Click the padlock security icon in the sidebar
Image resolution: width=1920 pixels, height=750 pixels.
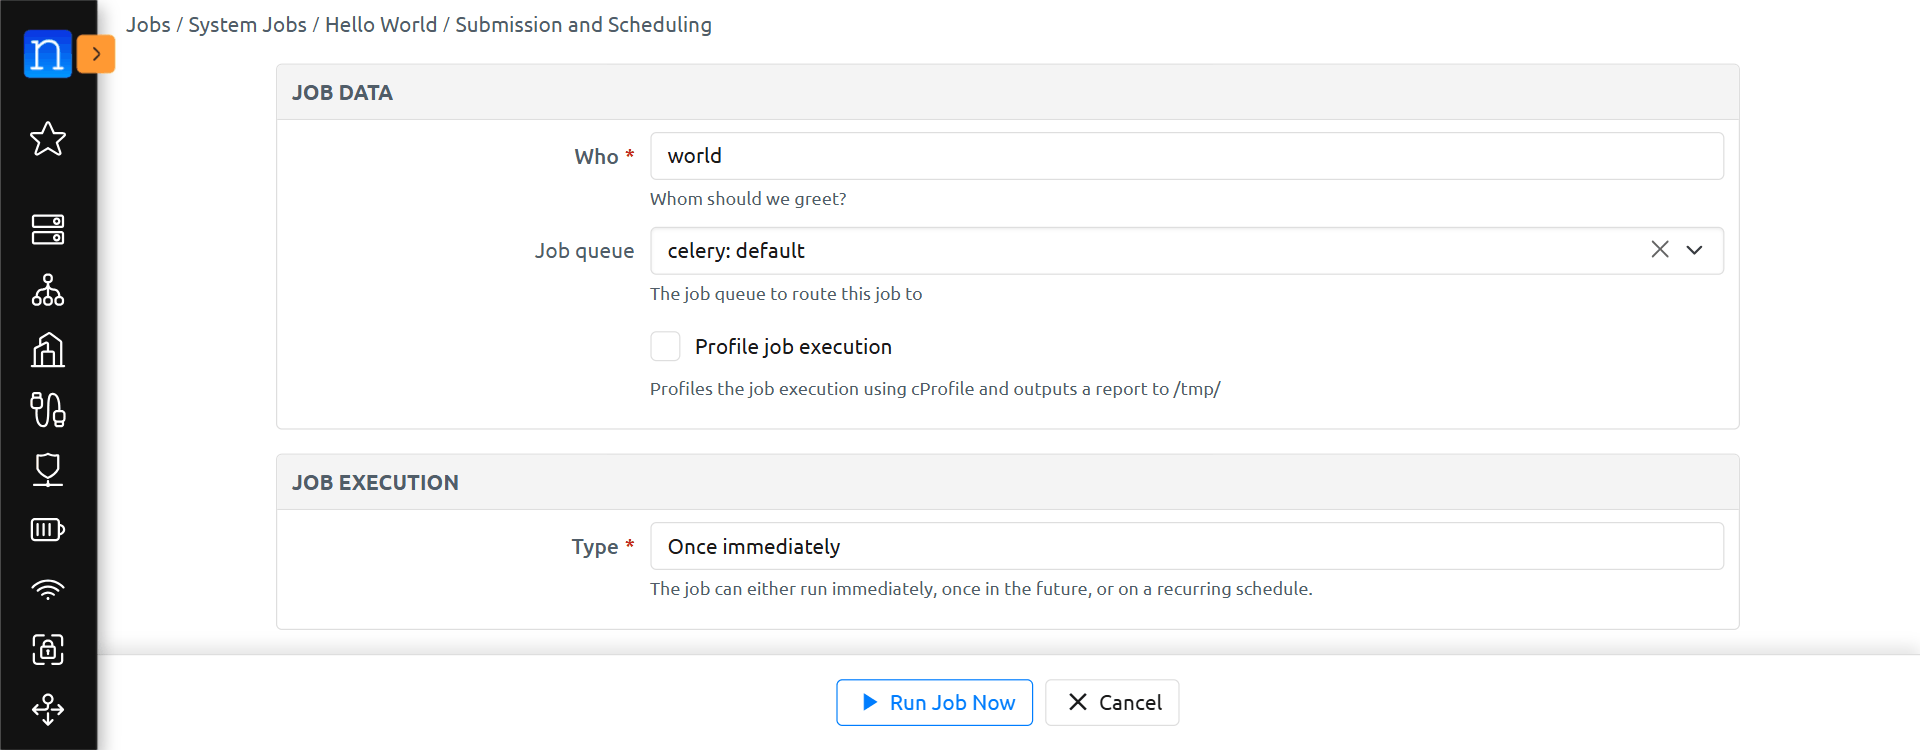(x=47, y=650)
